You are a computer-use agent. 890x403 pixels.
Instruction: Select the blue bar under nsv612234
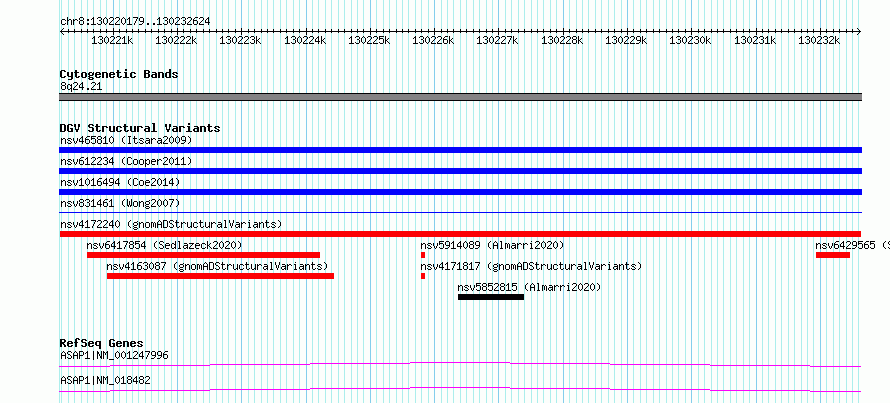(460, 171)
